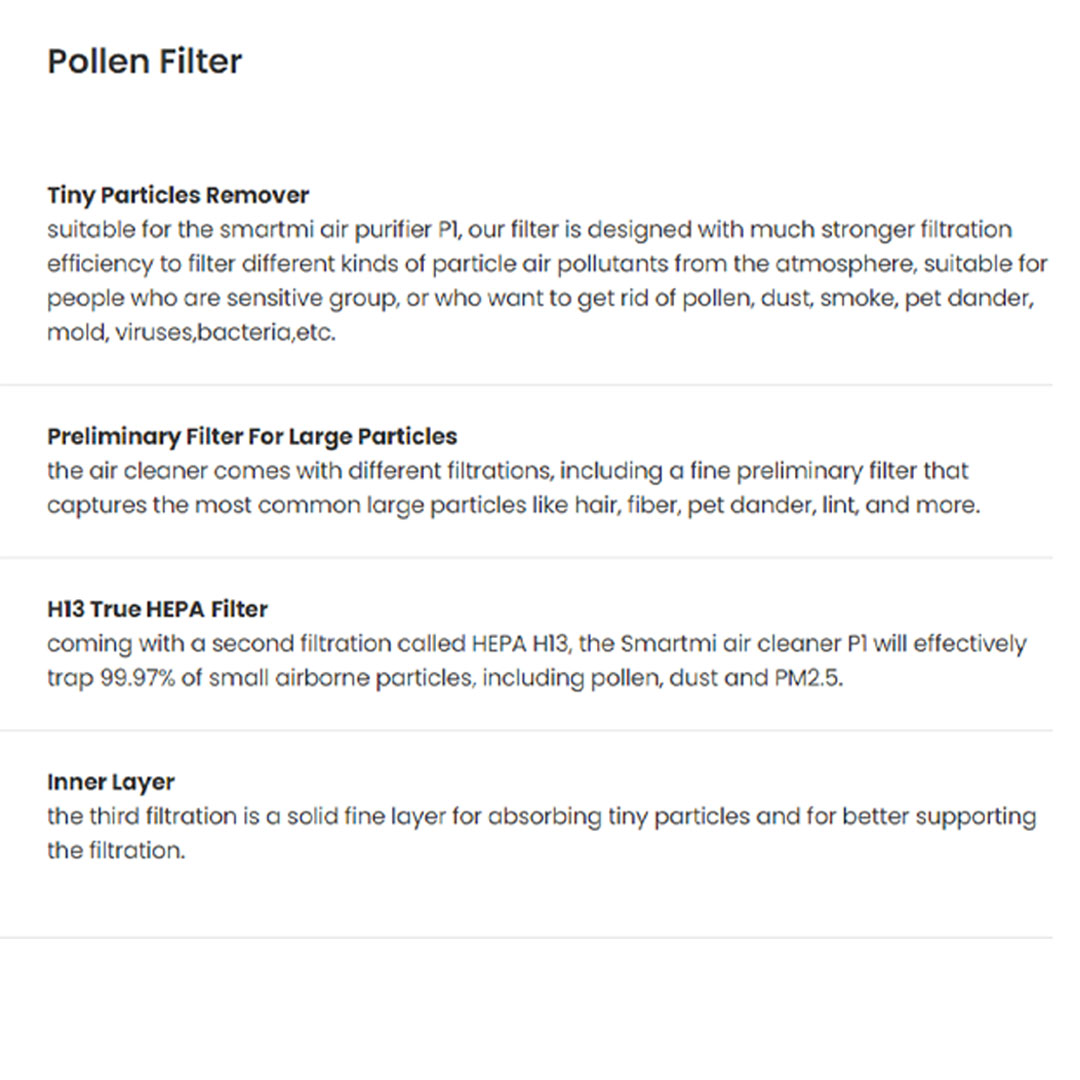1080x1080 pixels.
Task: Expand the "Tiny Particles Remover" section heading
Action: (x=178, y=195)
